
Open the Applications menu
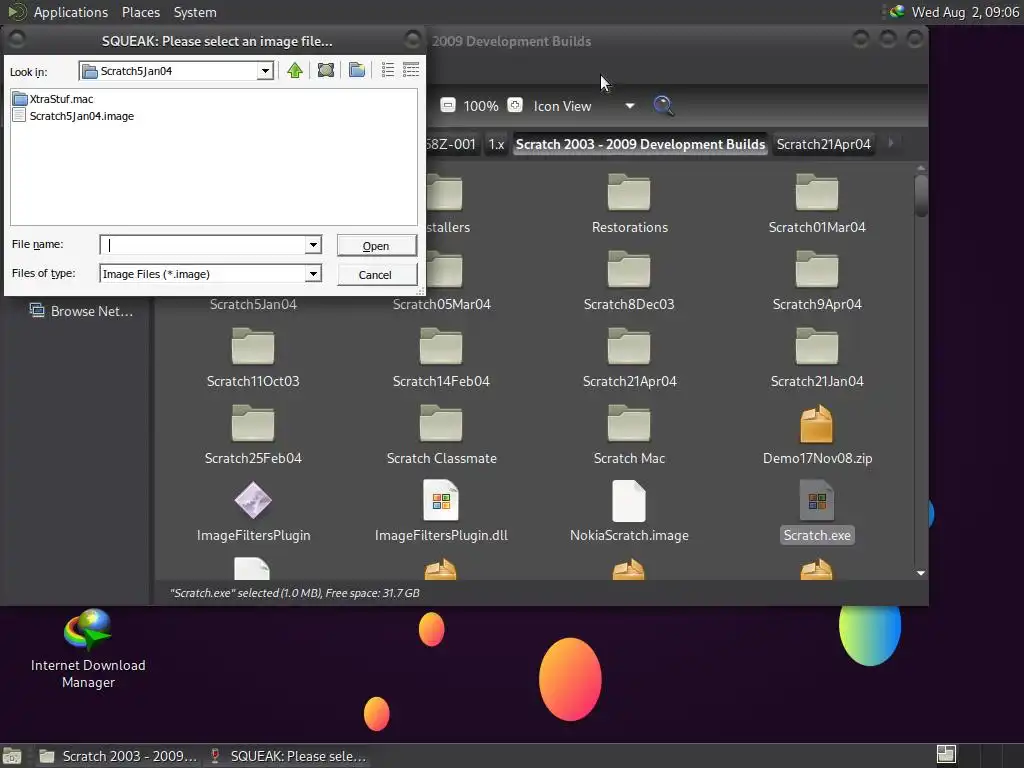click(x=71, y=12)
